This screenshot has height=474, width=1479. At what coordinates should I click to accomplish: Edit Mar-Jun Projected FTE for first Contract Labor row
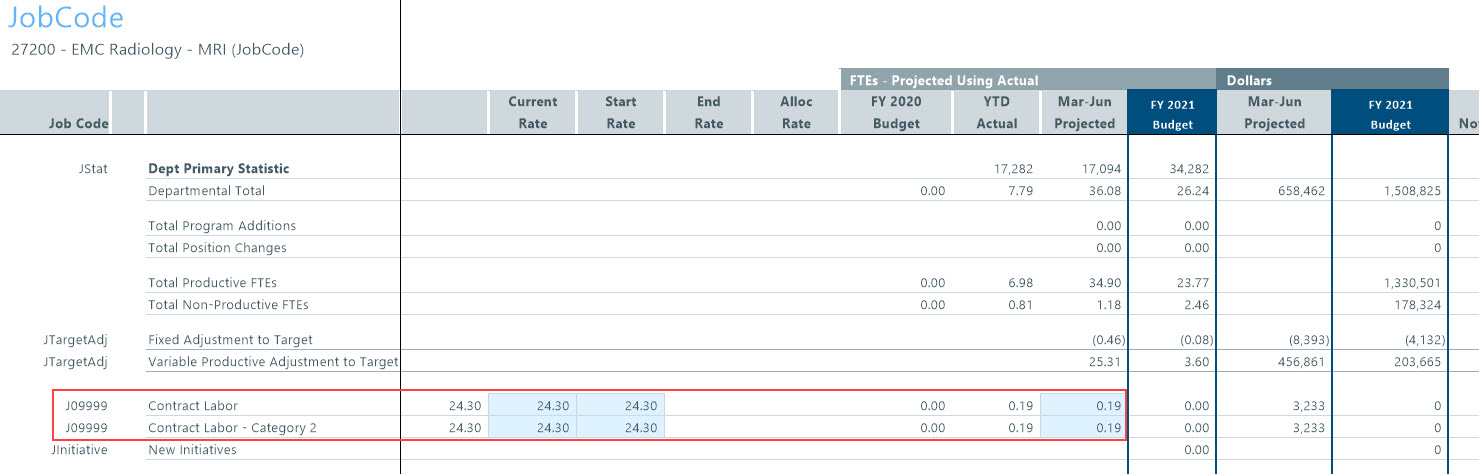1083,406
